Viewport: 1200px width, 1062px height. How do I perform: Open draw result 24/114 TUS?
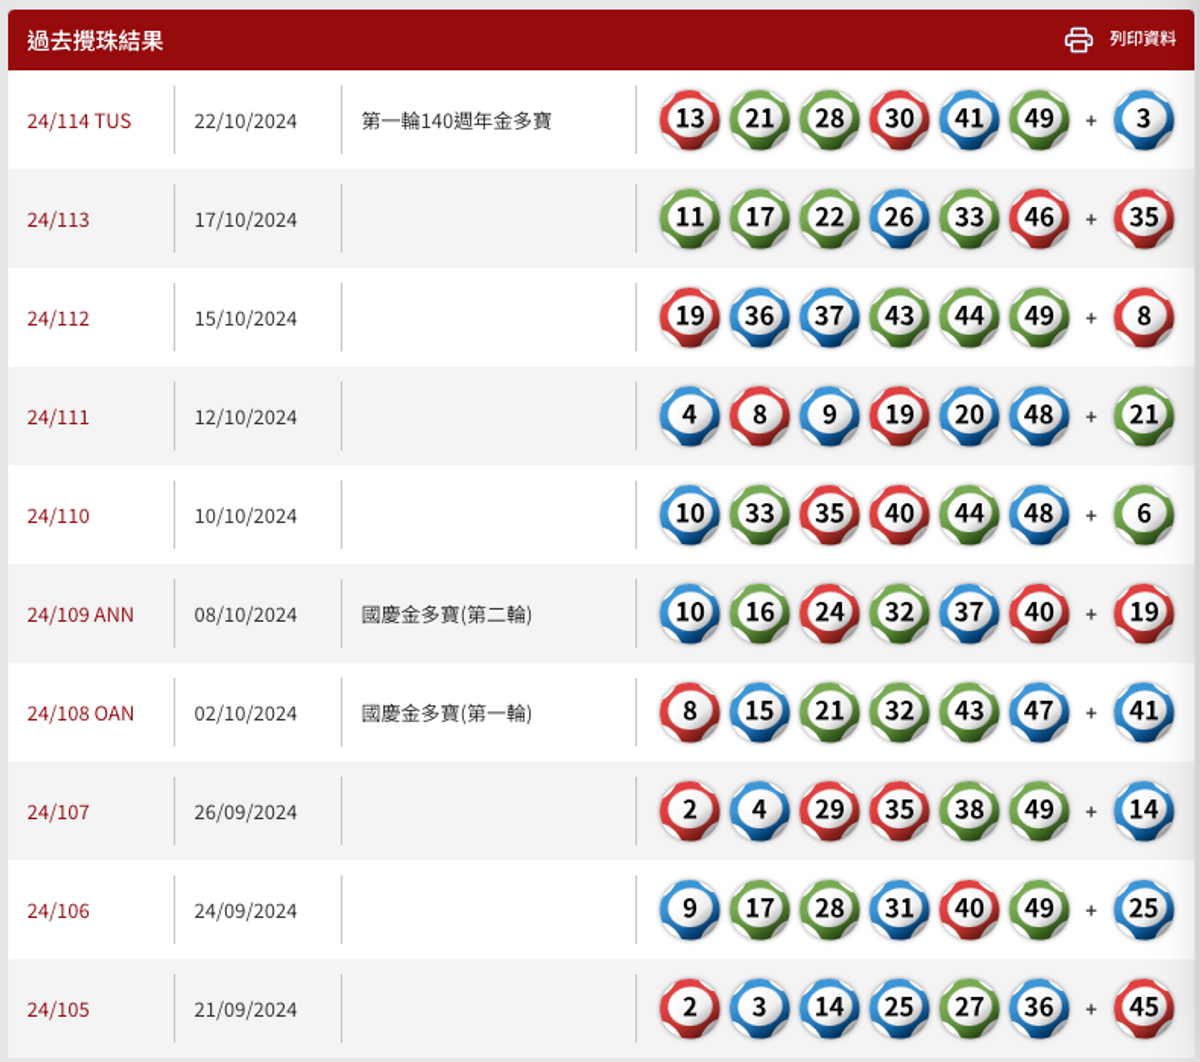pos(78,120)
